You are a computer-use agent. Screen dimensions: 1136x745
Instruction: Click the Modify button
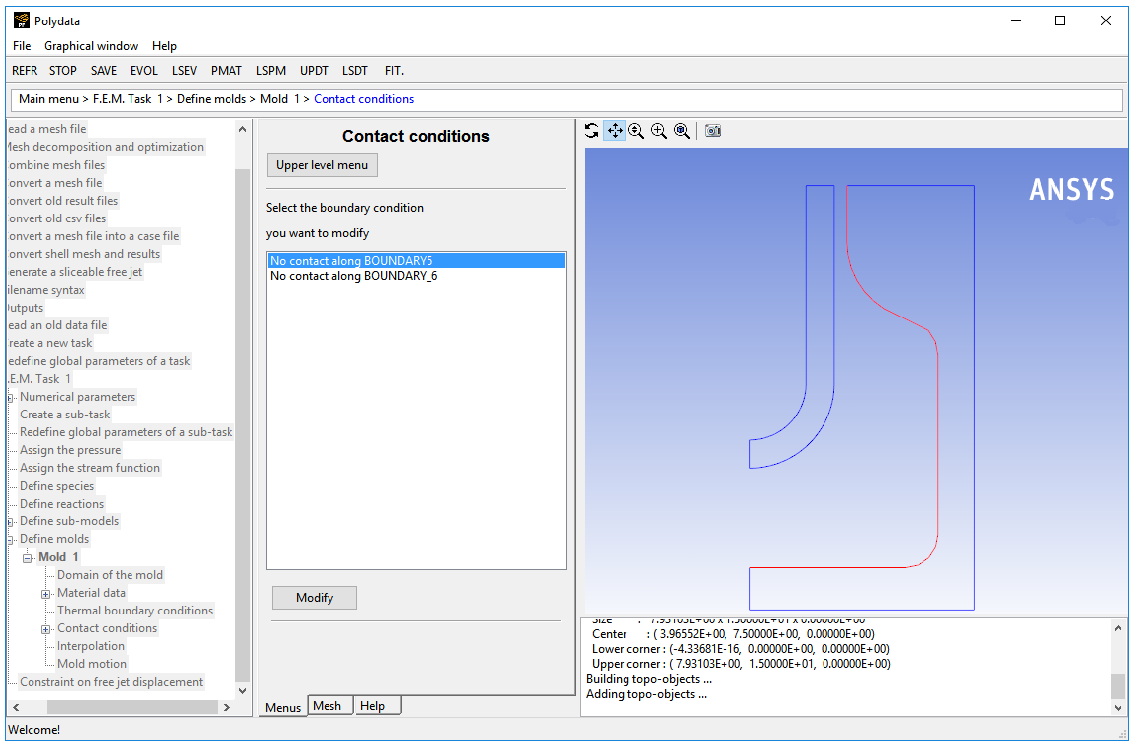pyautogui.click(x=314, y=597)
